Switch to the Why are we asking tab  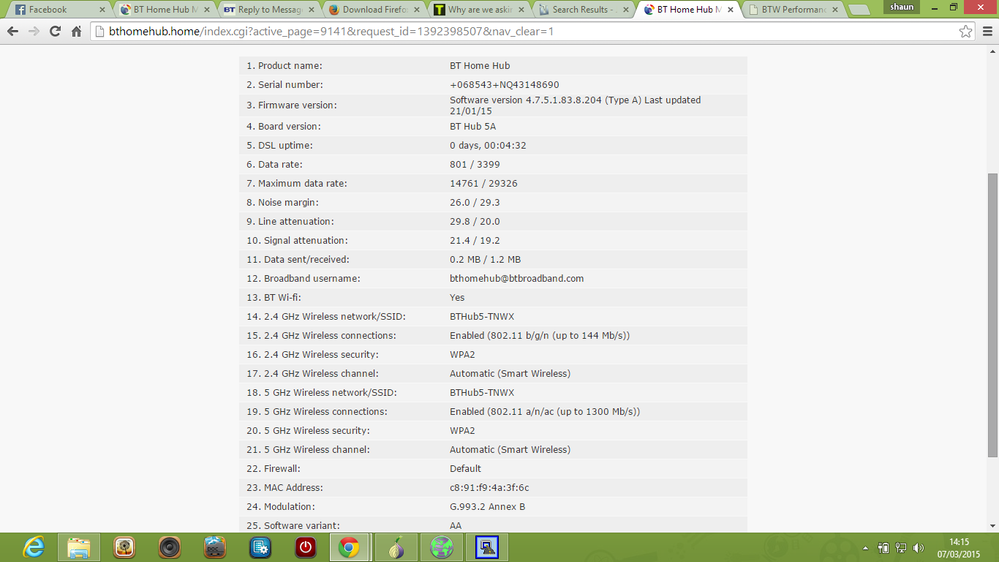coord(479,10)
